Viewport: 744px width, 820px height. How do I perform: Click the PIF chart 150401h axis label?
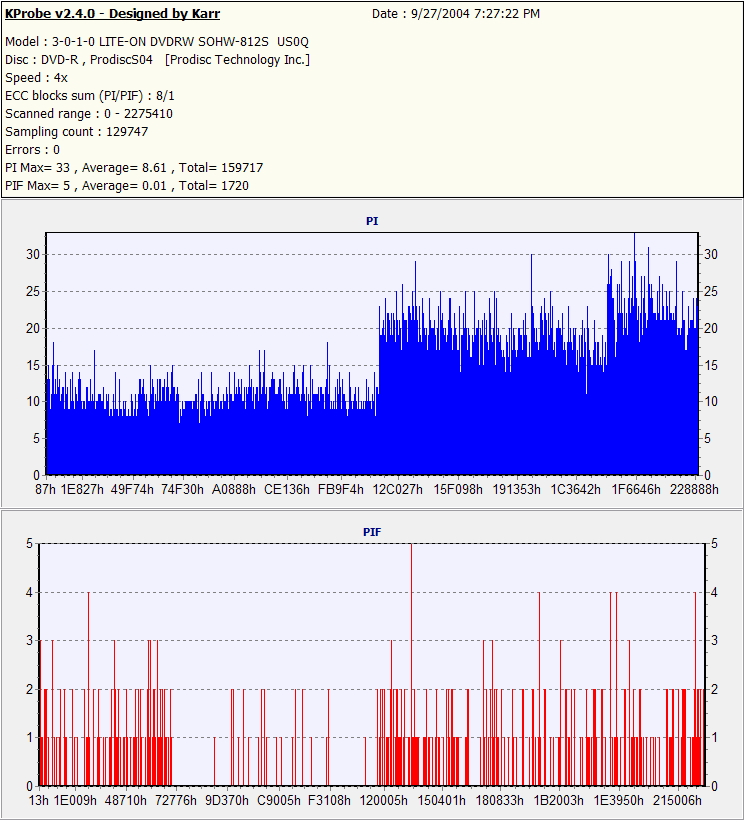[x=441, y=800]
